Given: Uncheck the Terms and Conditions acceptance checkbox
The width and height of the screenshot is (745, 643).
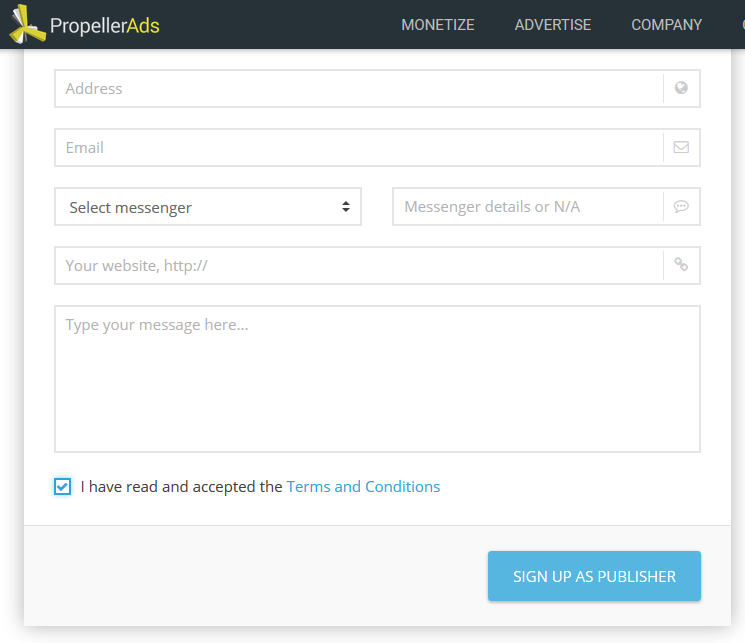Looking at the screenshot, I should pyautogui.click(x=63, y=486).
